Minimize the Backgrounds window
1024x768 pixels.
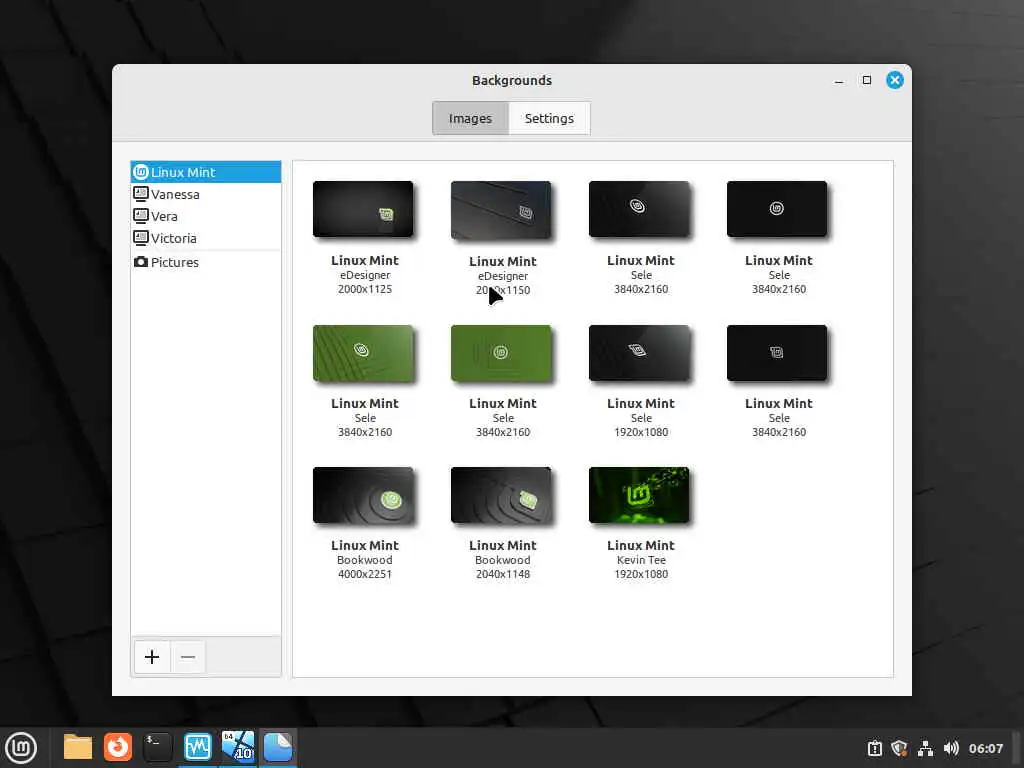coord(839,80)
